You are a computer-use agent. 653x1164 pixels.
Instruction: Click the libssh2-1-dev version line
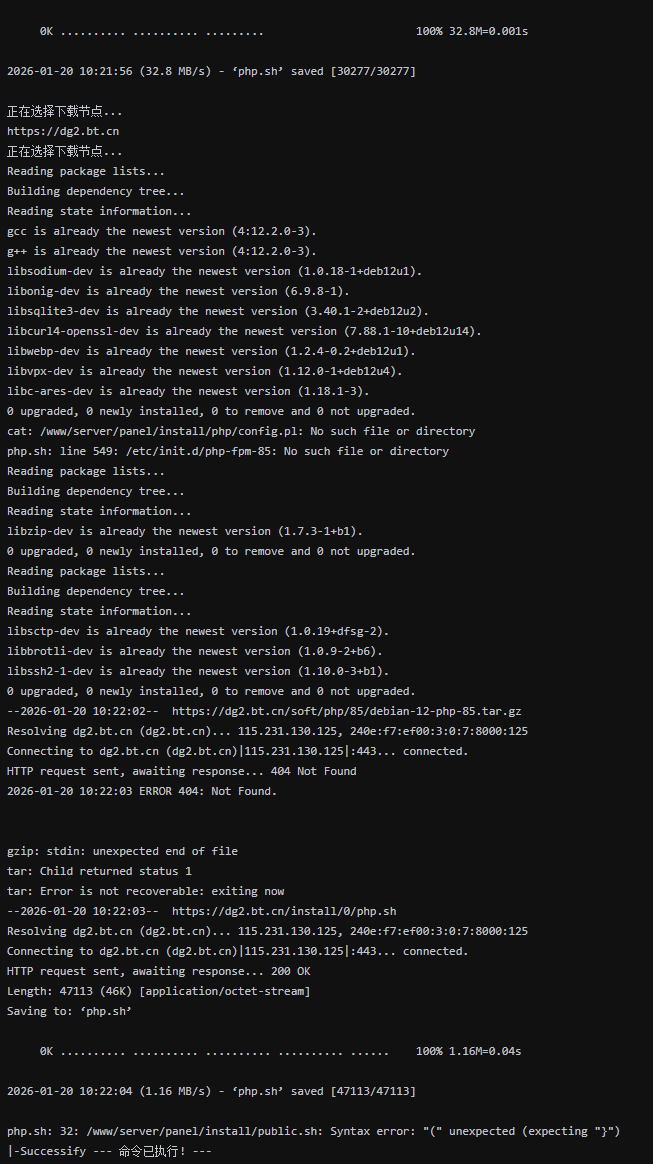click(198, 671)
